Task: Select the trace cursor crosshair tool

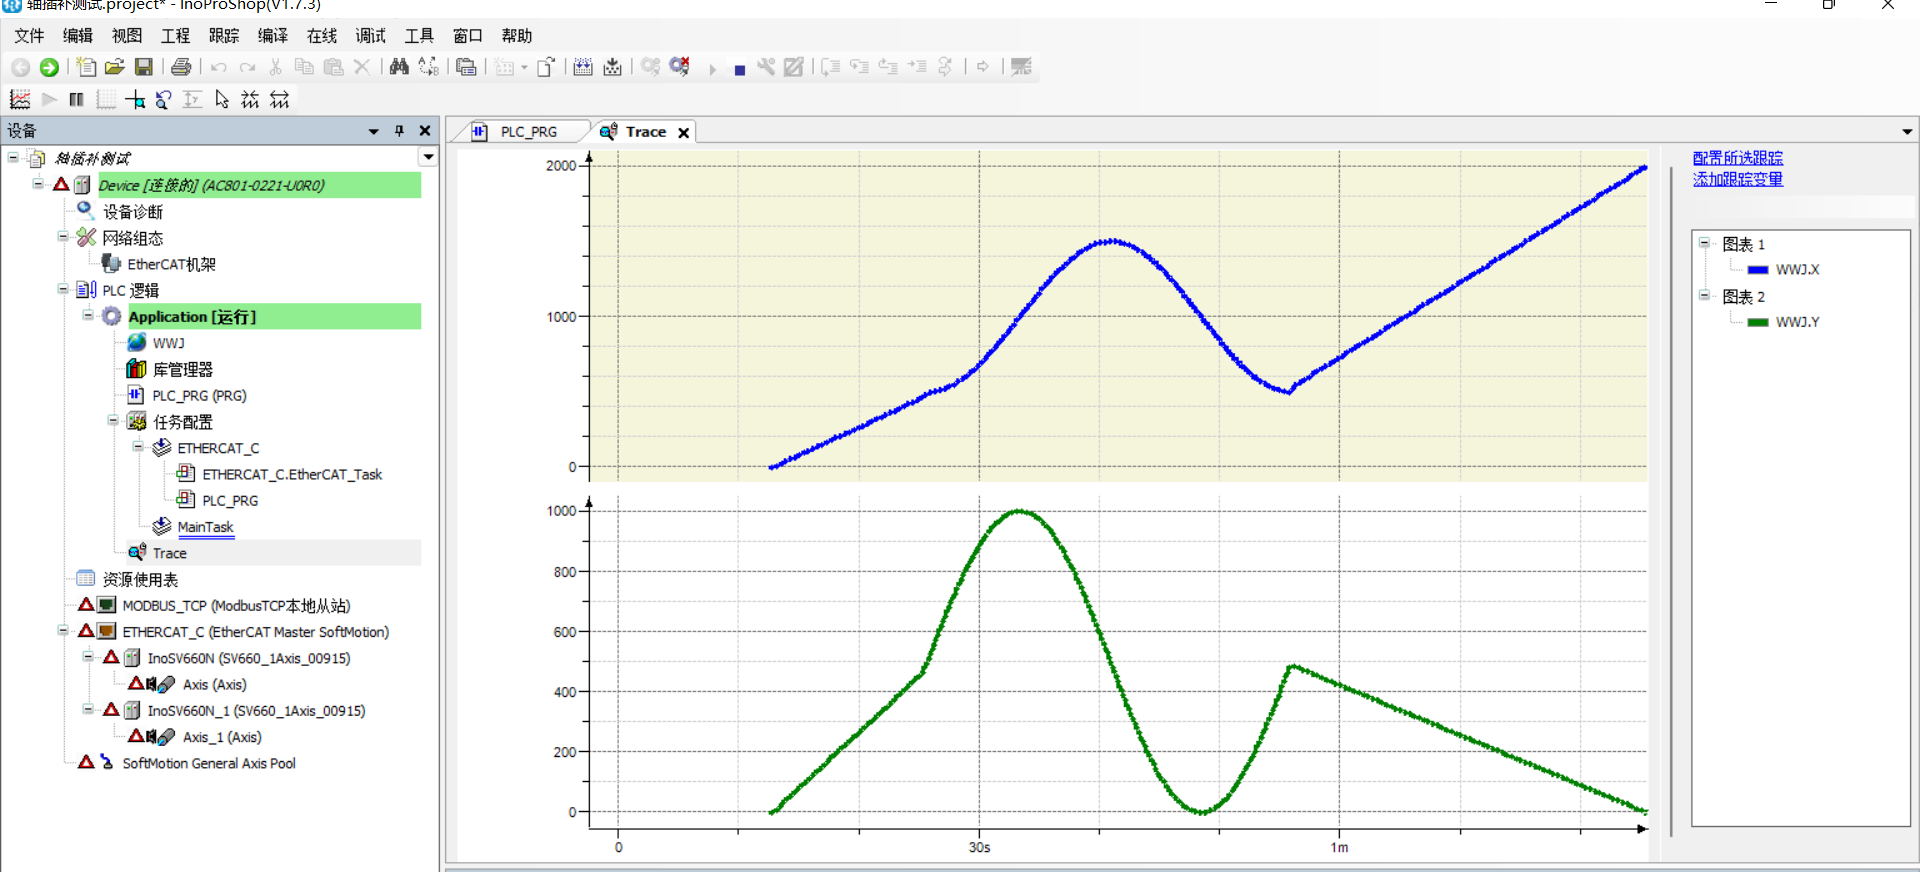Action: tap(135, 99)
